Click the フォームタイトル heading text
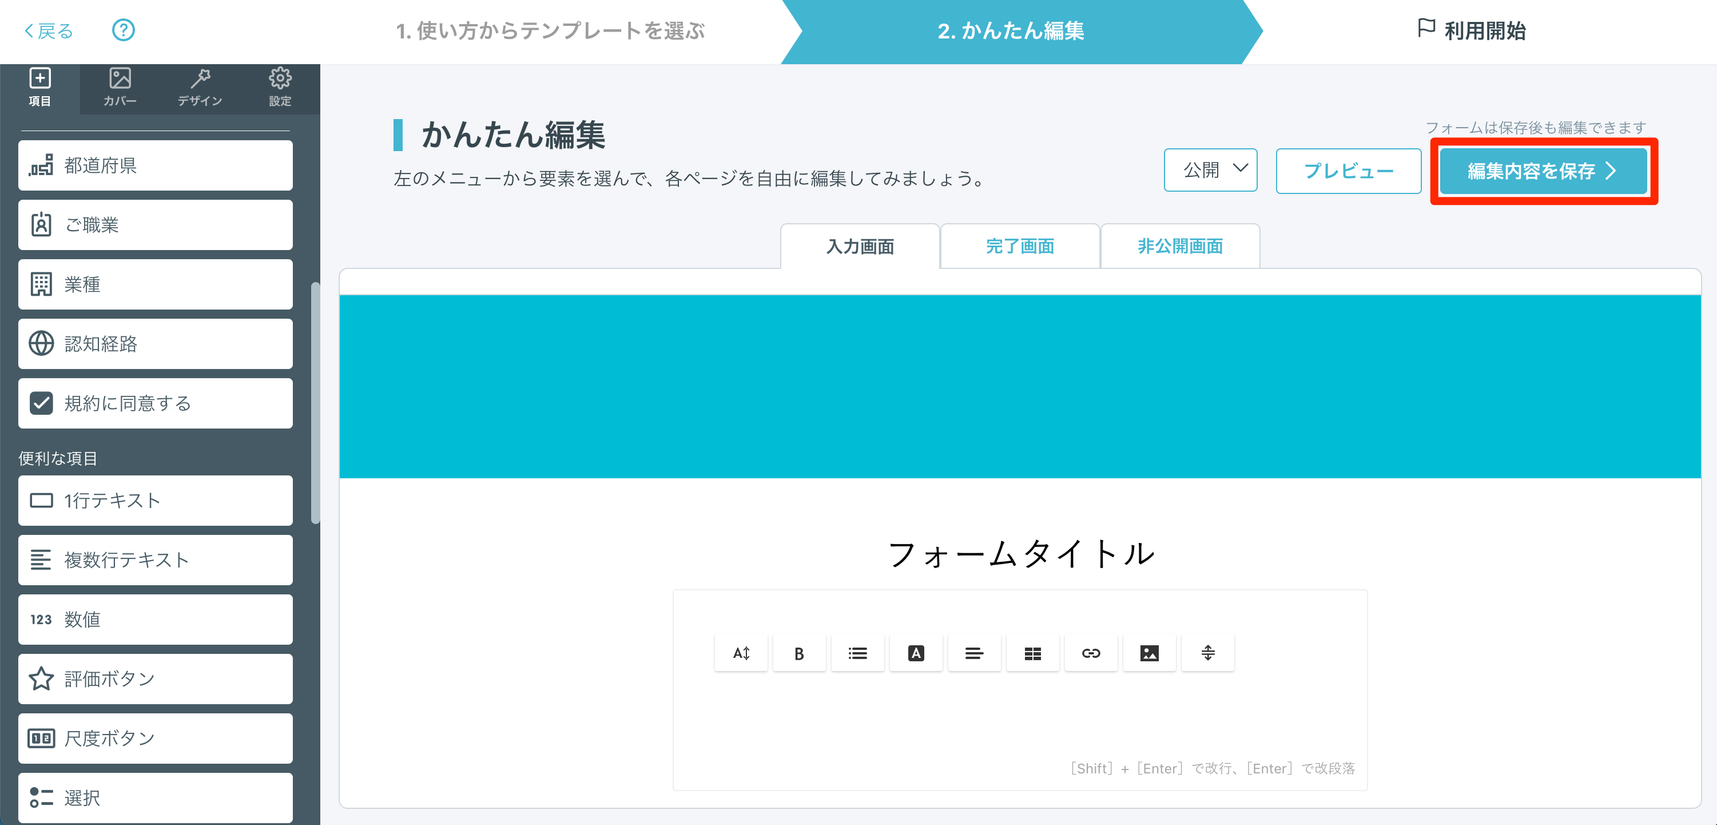 click(1021, 553)
